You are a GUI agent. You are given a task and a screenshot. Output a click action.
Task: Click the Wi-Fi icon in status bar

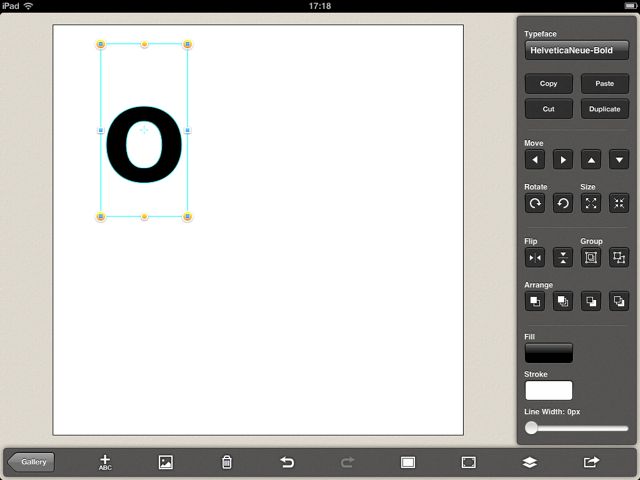(x=28, y=6)
